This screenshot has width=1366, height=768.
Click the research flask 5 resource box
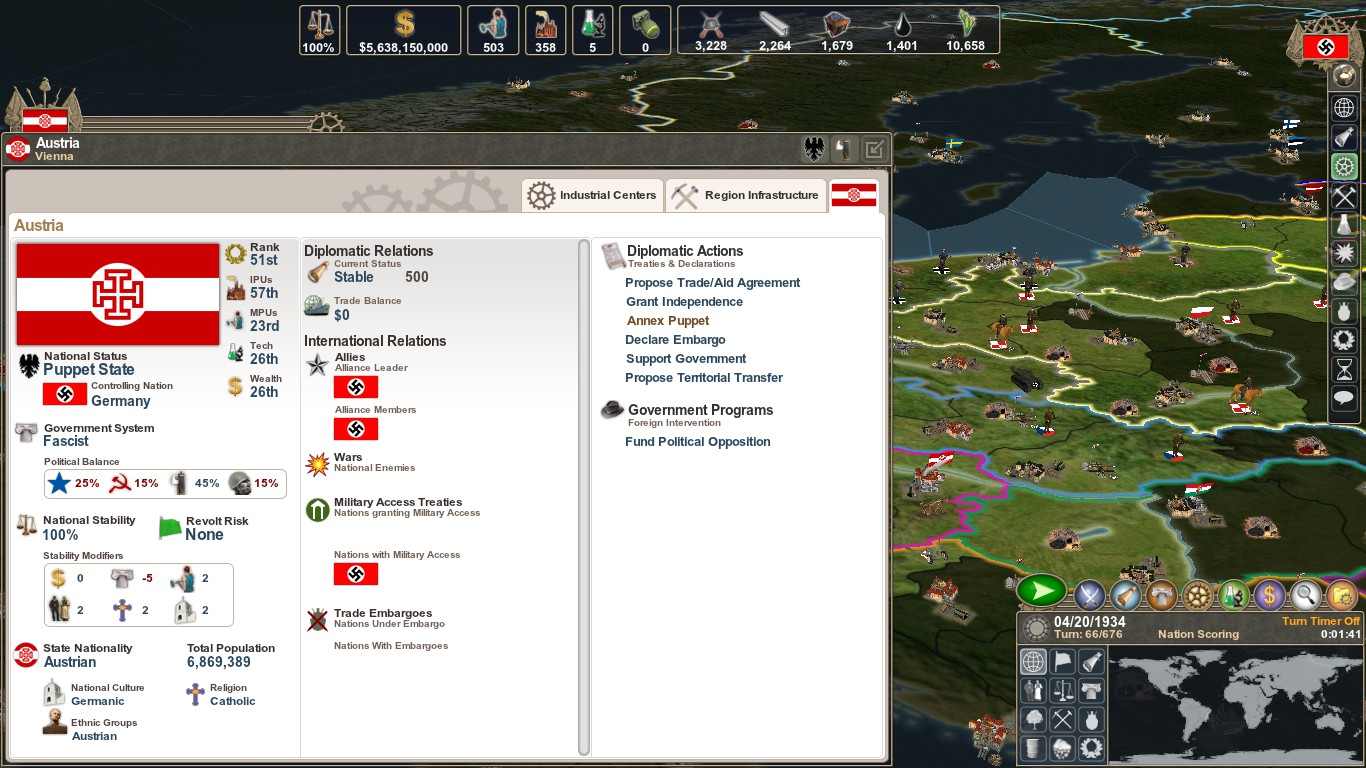coord(592,30)
